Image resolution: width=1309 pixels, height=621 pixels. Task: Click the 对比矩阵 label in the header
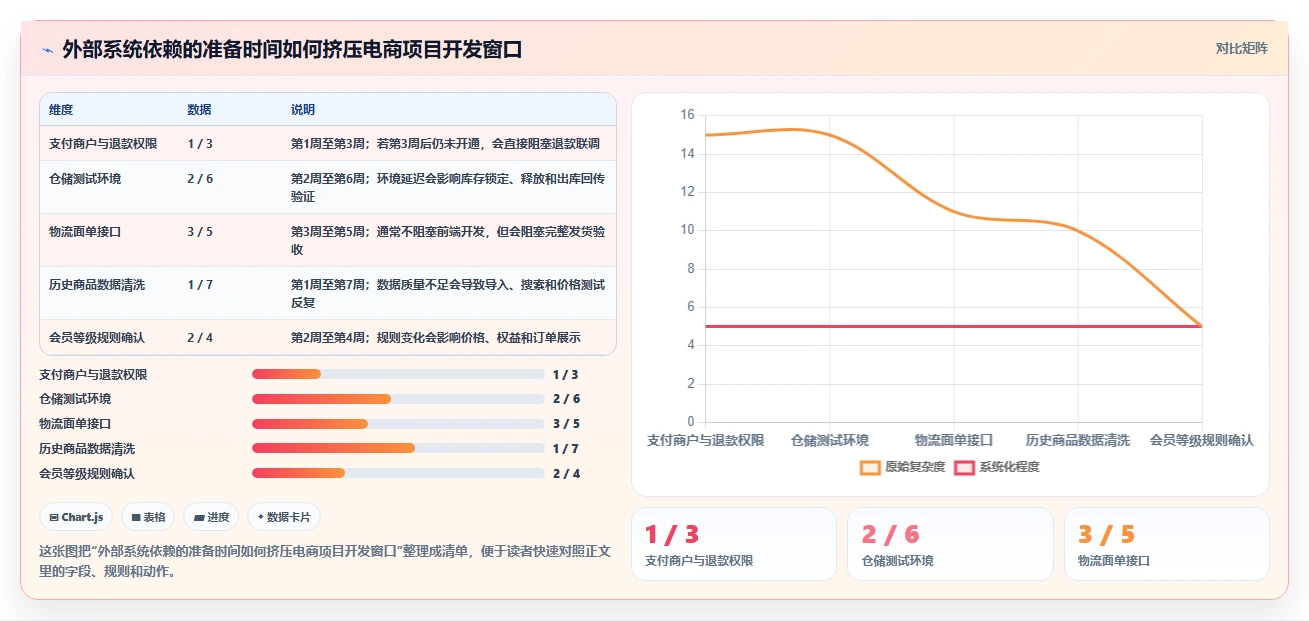[x=1242, y=48]
